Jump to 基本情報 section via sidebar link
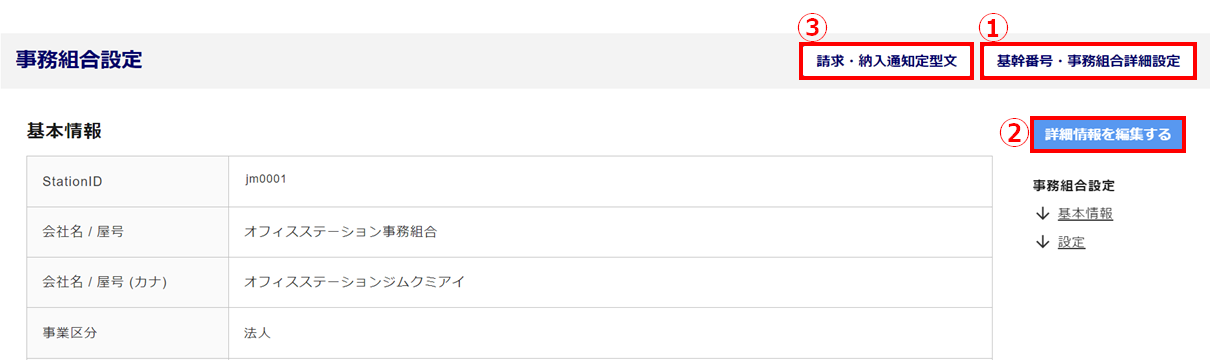1210x360 pixels. (x=1085, y=213)
